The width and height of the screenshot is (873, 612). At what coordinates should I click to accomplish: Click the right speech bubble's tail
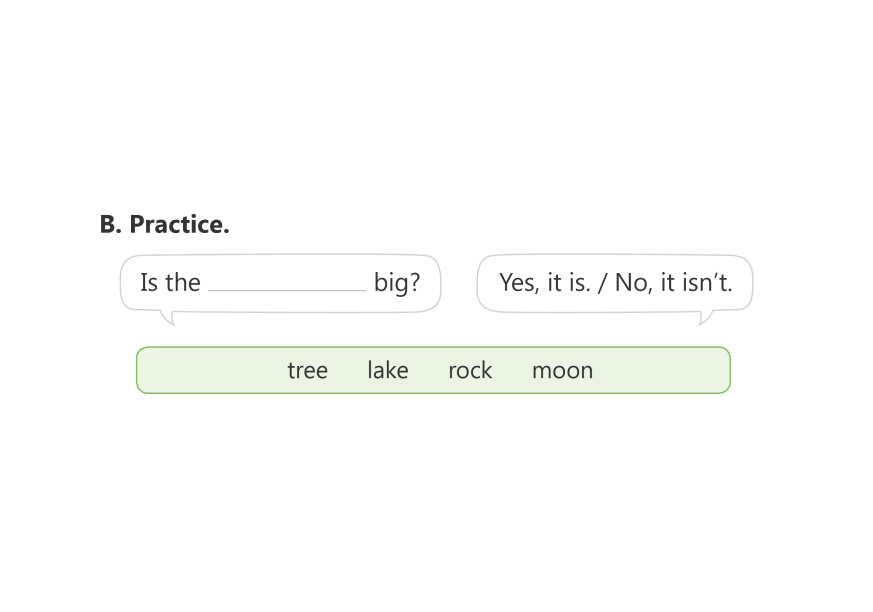click(705, 317)
